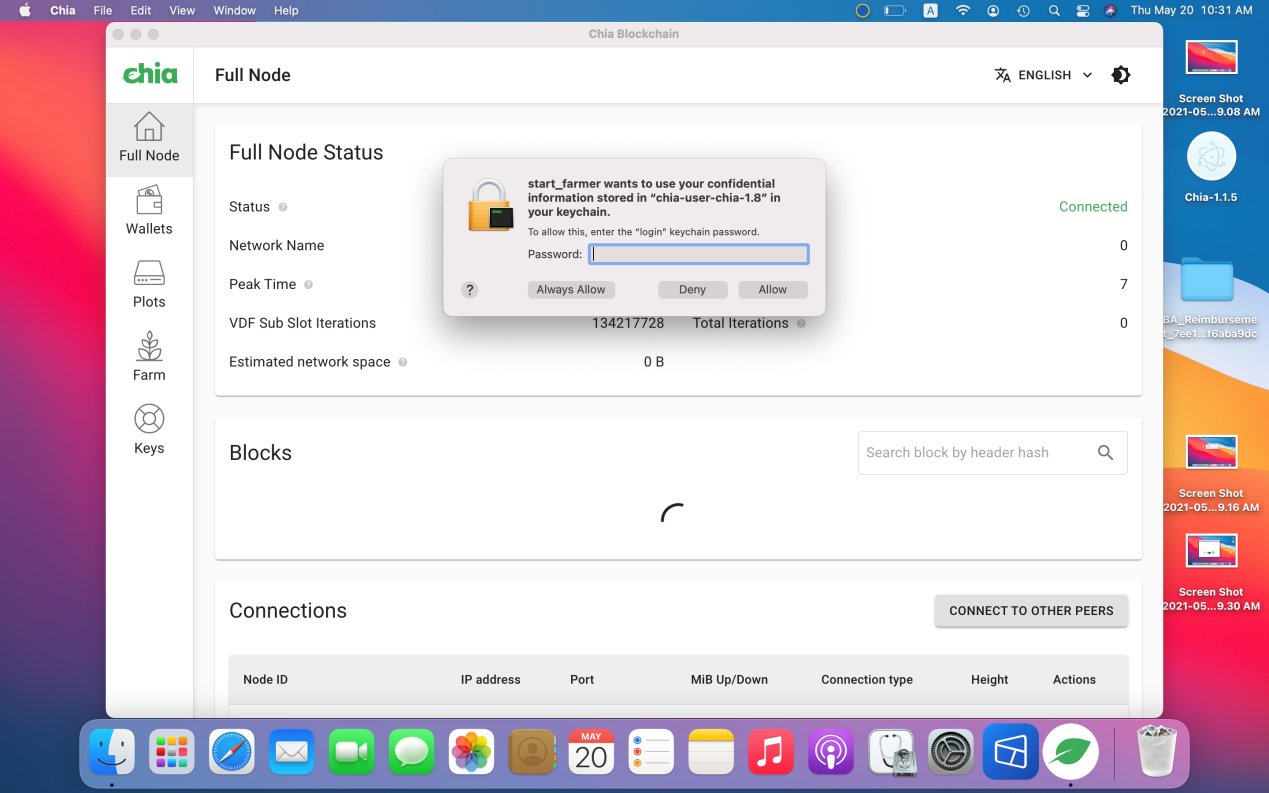Click the Chia logo in sidebar
1269x793 pixels.
pyautogui.click(x=150, y=74)
